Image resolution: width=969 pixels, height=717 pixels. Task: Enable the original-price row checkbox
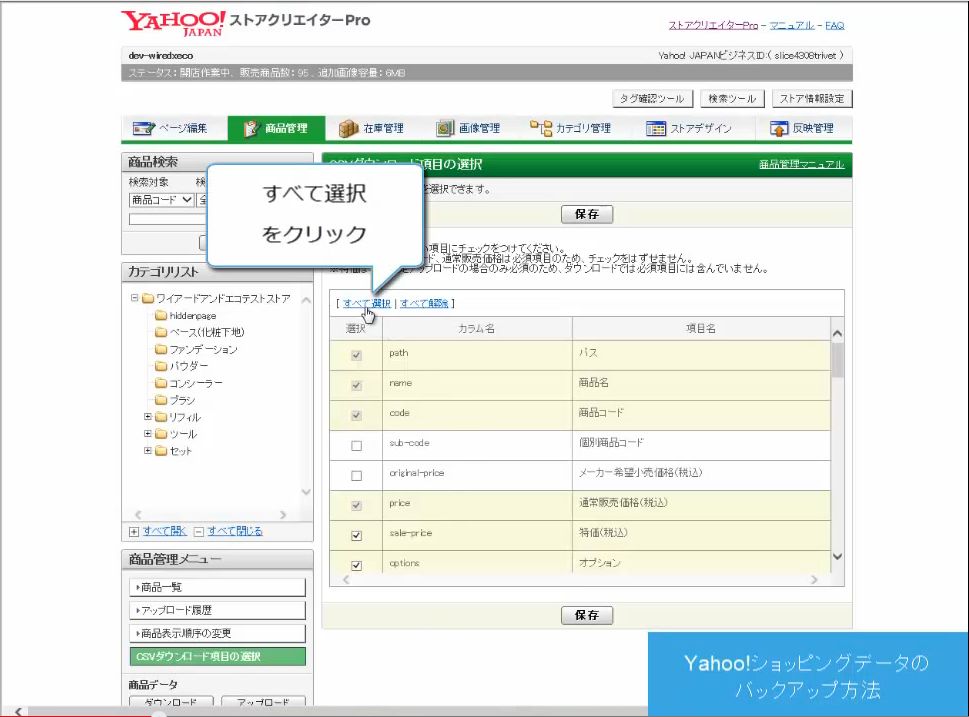pos(357,476)
